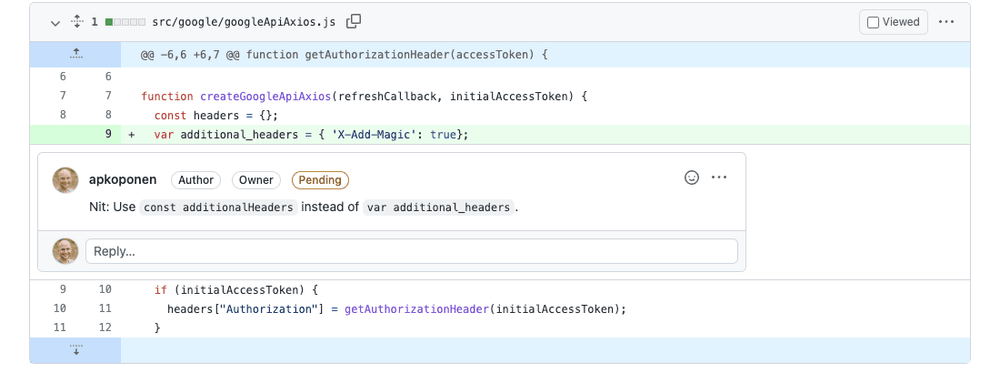1000x365 pixels.
Task: Click the createGoogleApiAxios function line
Action: click(x=364, y=96)
